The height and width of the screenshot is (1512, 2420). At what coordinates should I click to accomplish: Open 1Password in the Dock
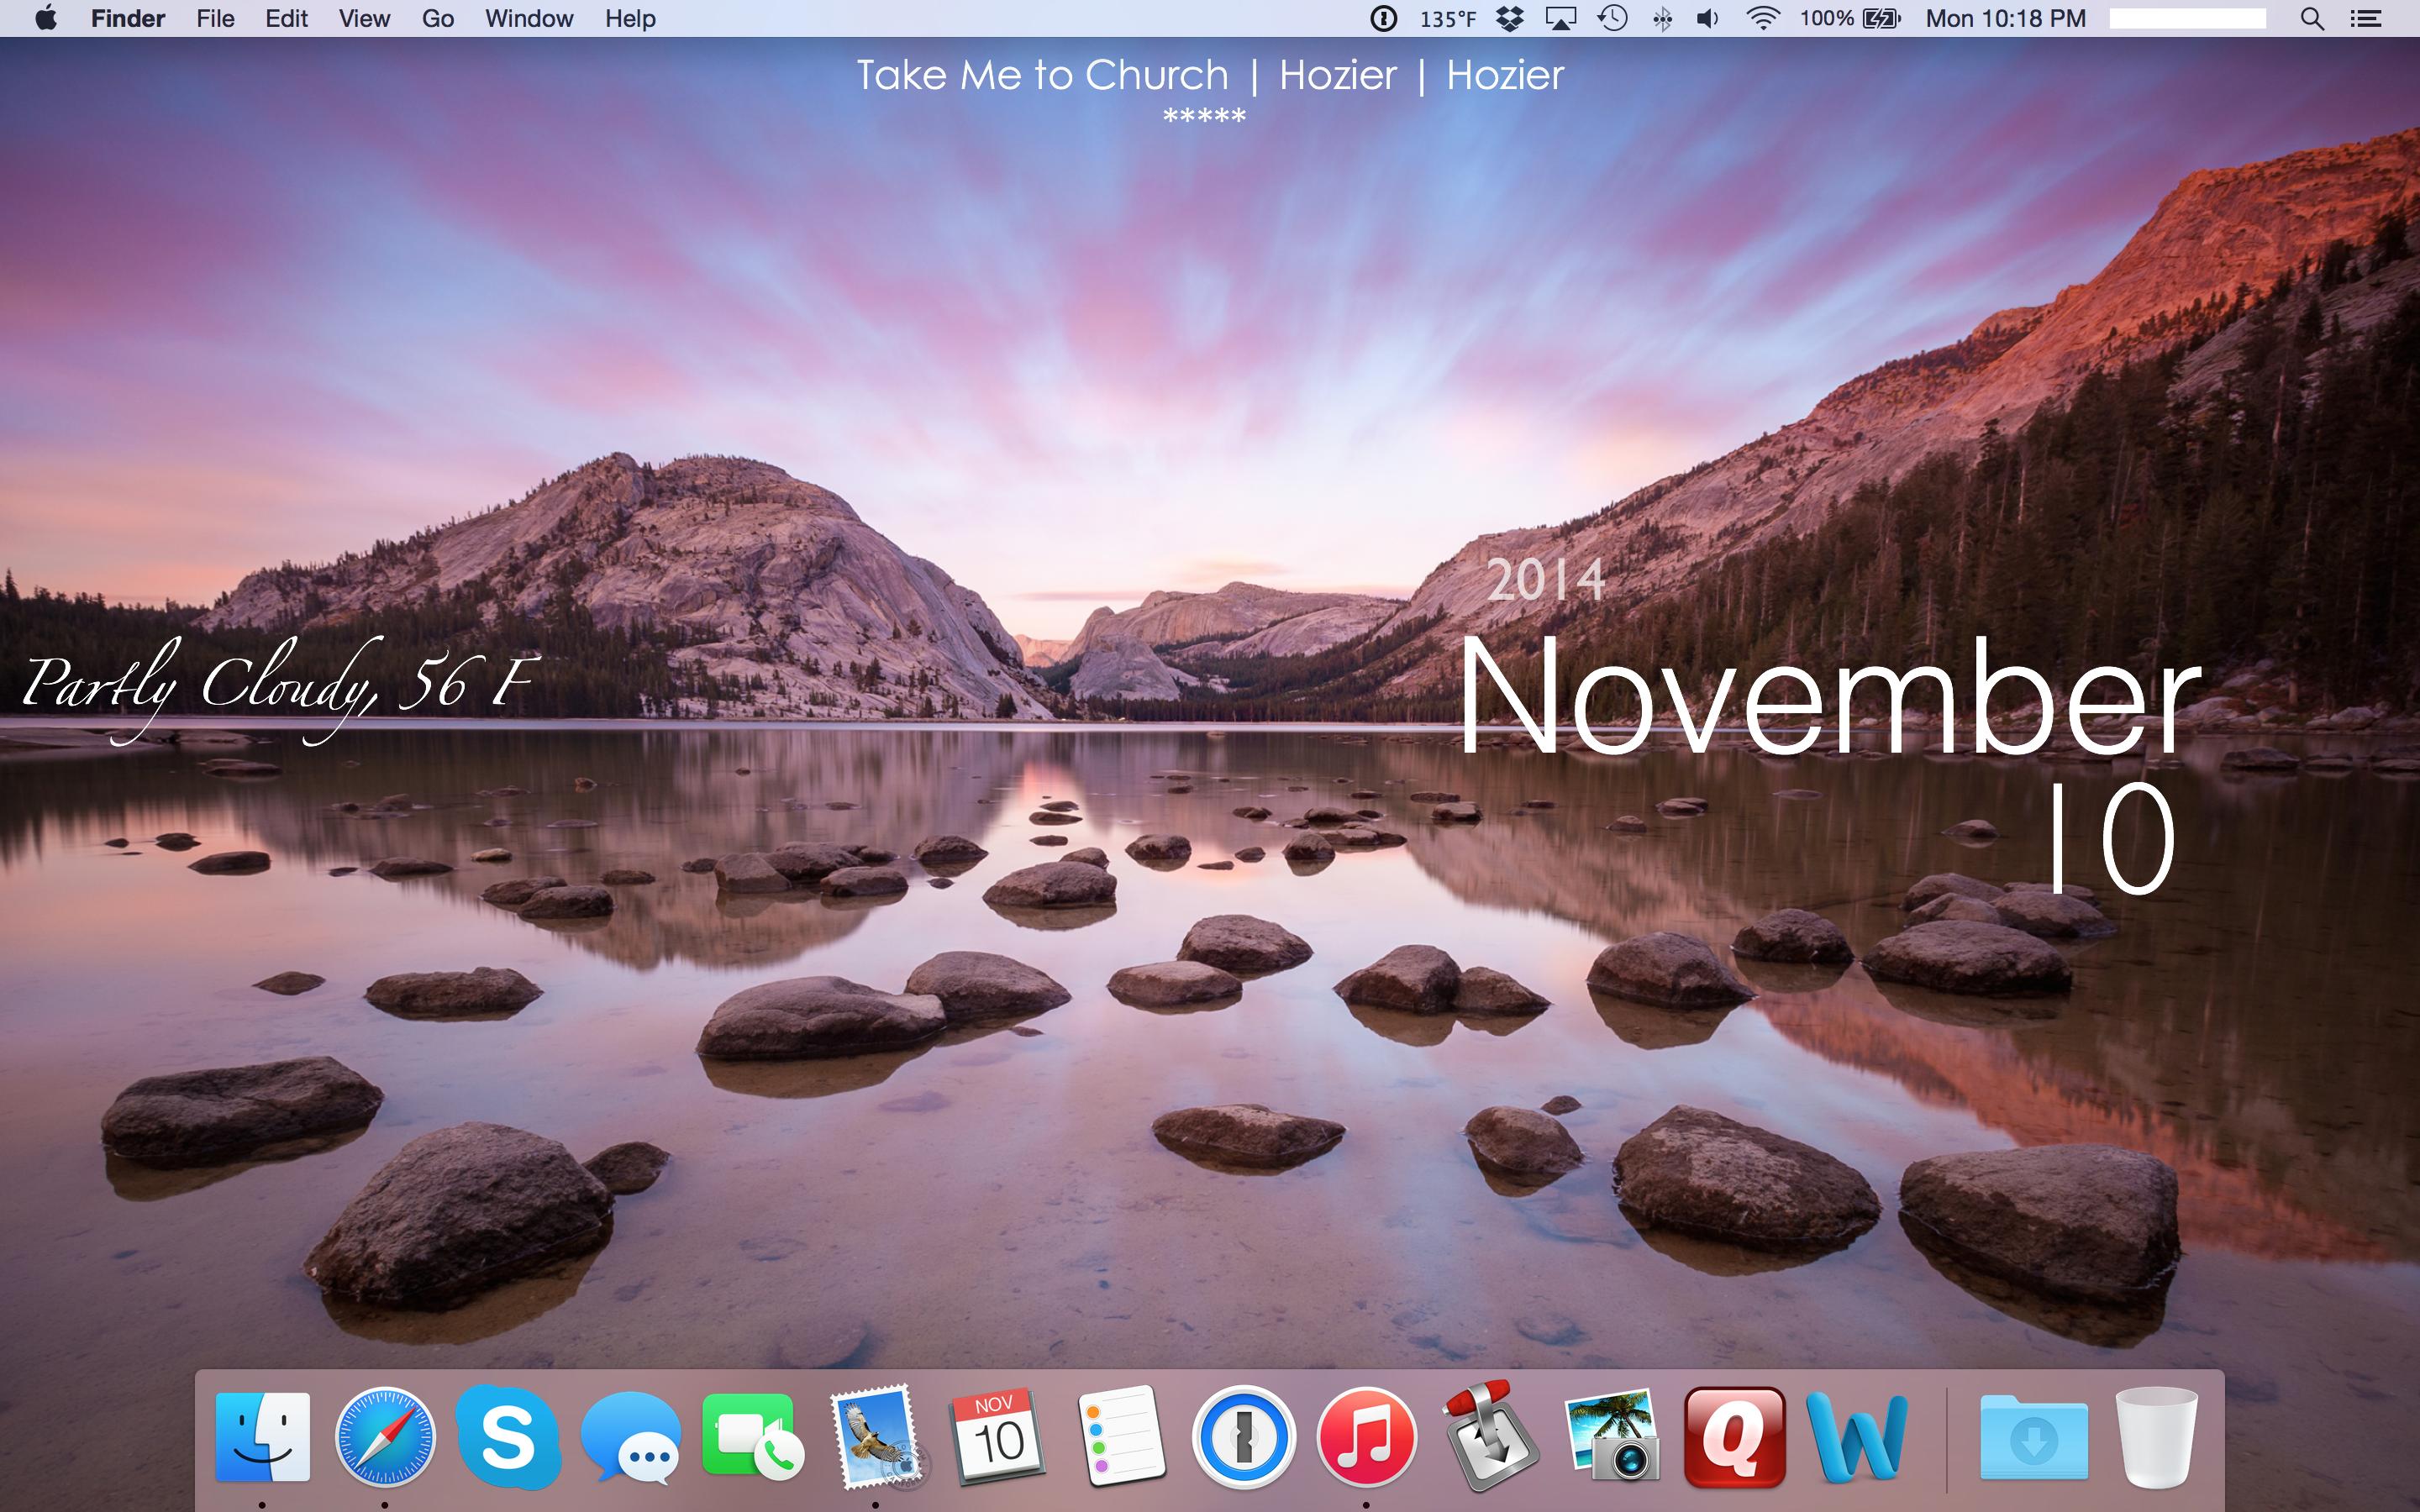(1243, 1438)
